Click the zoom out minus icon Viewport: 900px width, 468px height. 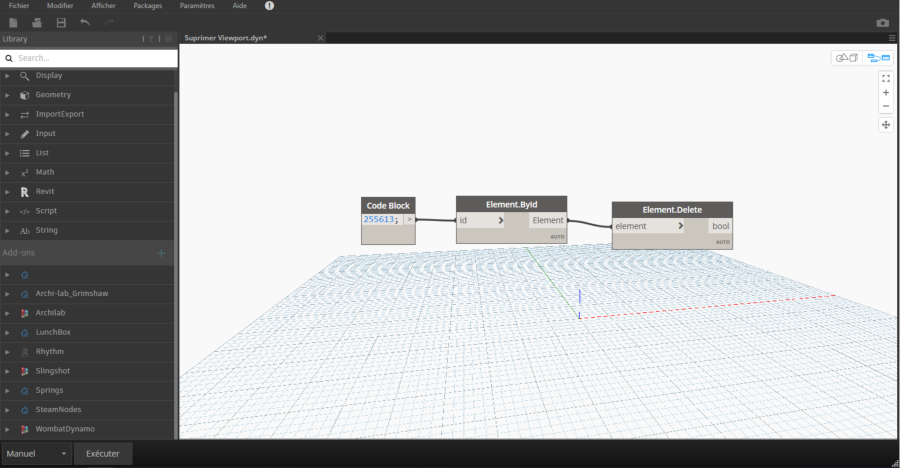(886, 106)
